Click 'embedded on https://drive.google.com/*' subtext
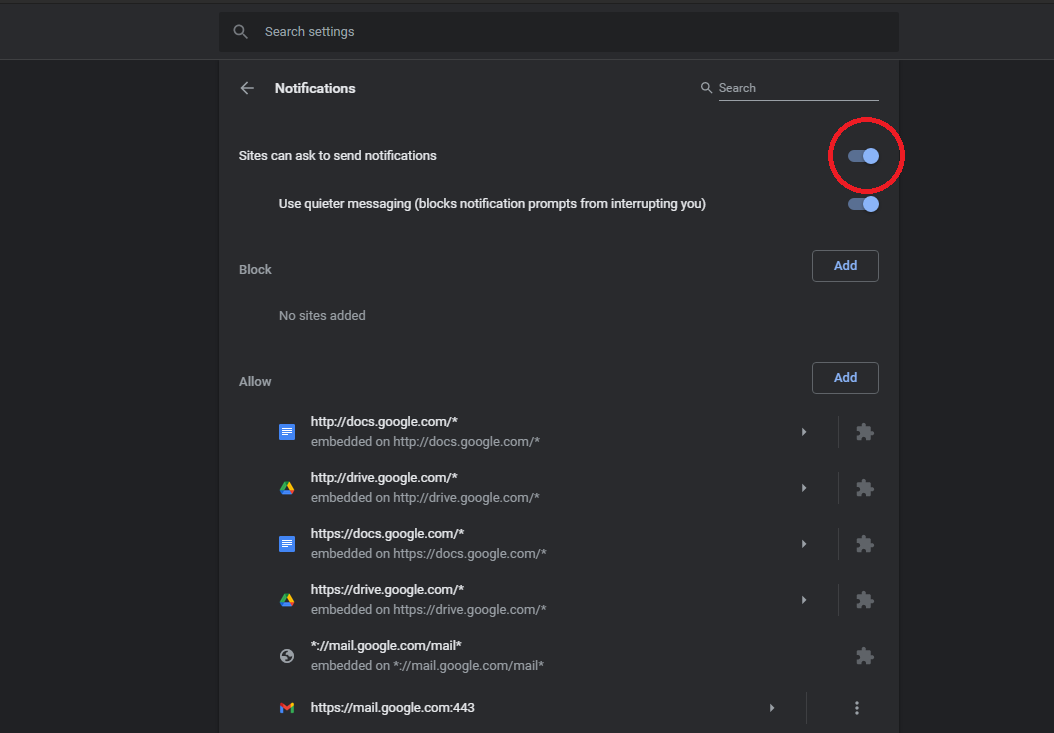1054x733 pixels. 428,610
